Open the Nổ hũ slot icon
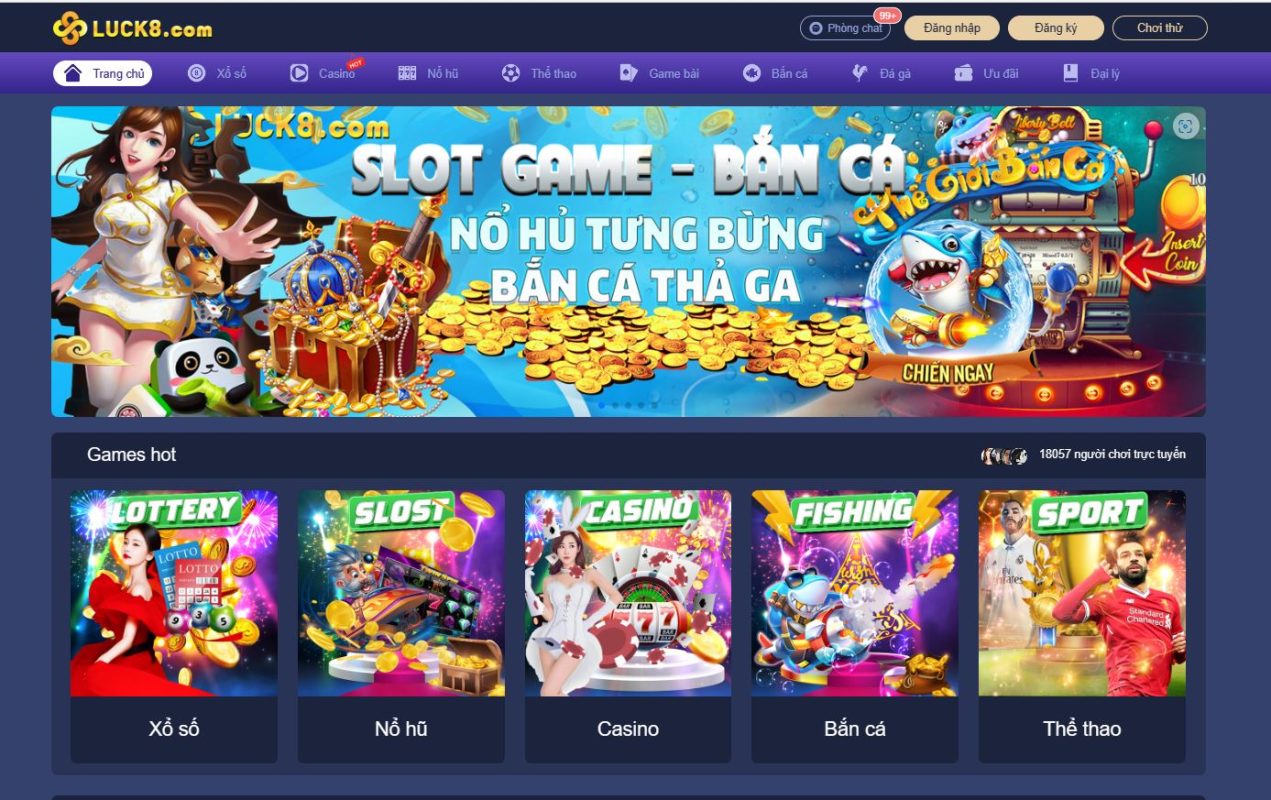 coord(407,73)
